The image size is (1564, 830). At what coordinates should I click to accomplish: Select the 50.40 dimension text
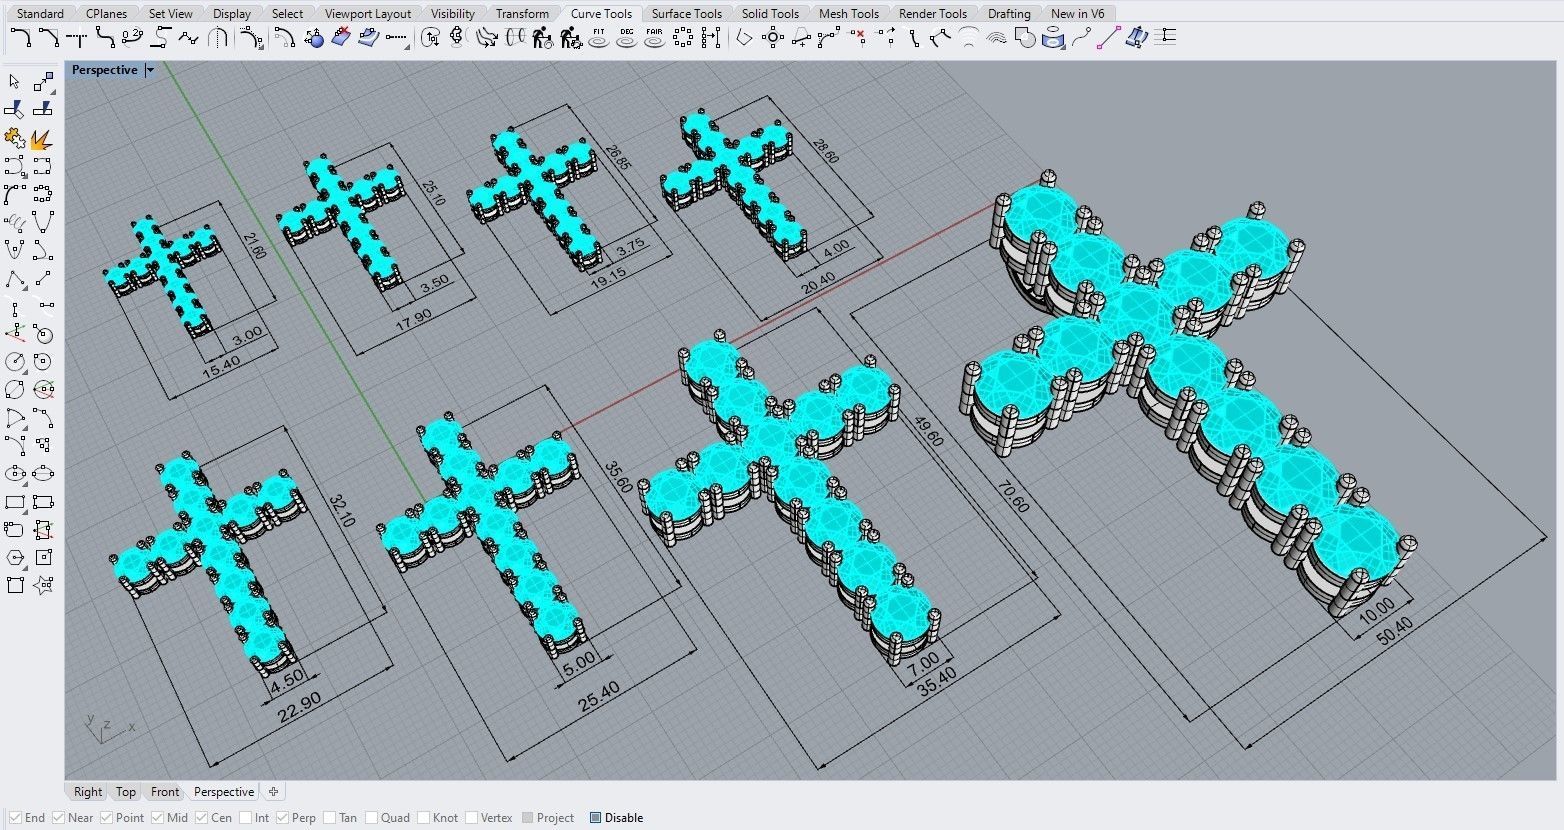[x=1396, y=630]
